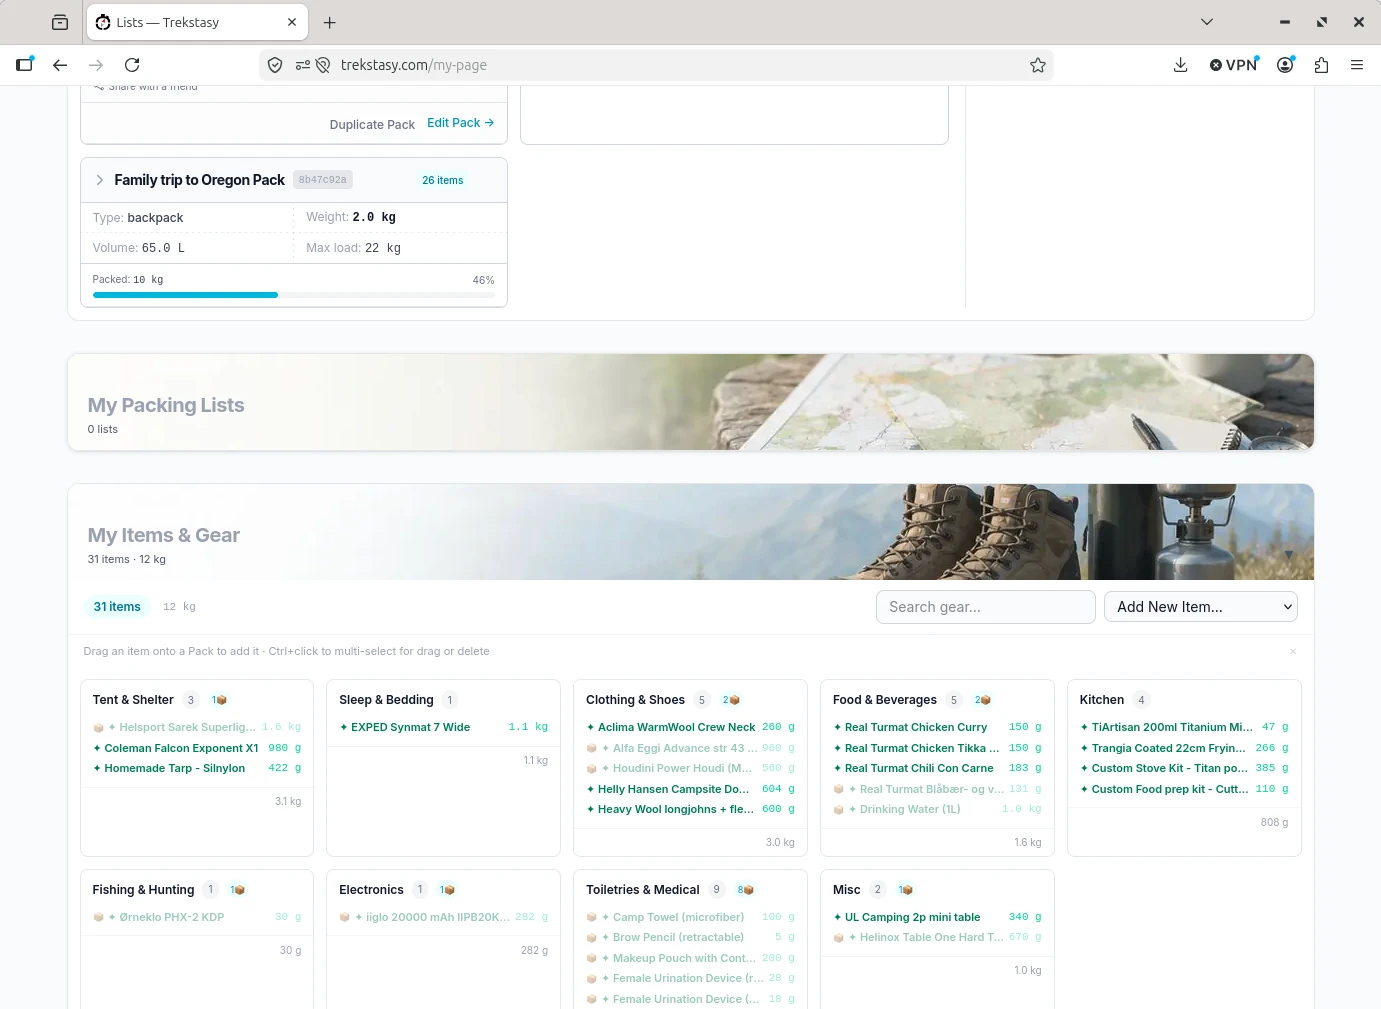This screenshot has width=1381, height=1009.
Task: Click box icon beside Ørneklo PHX-2 KDP
Action: pos(98,917)
